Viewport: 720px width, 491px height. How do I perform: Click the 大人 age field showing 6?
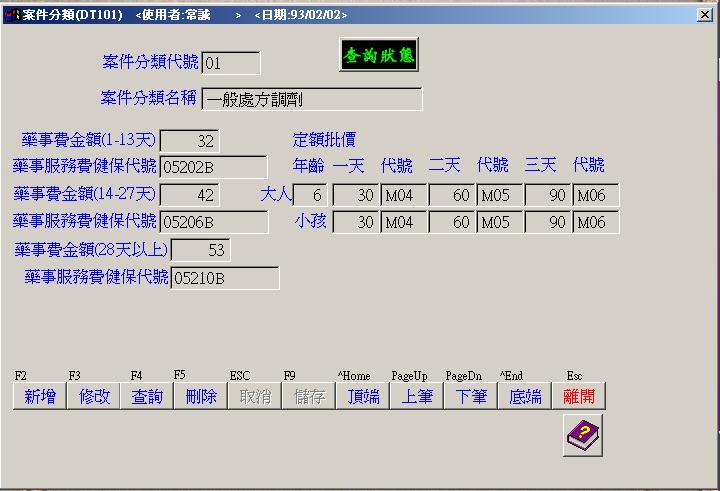tap(309, 195)
